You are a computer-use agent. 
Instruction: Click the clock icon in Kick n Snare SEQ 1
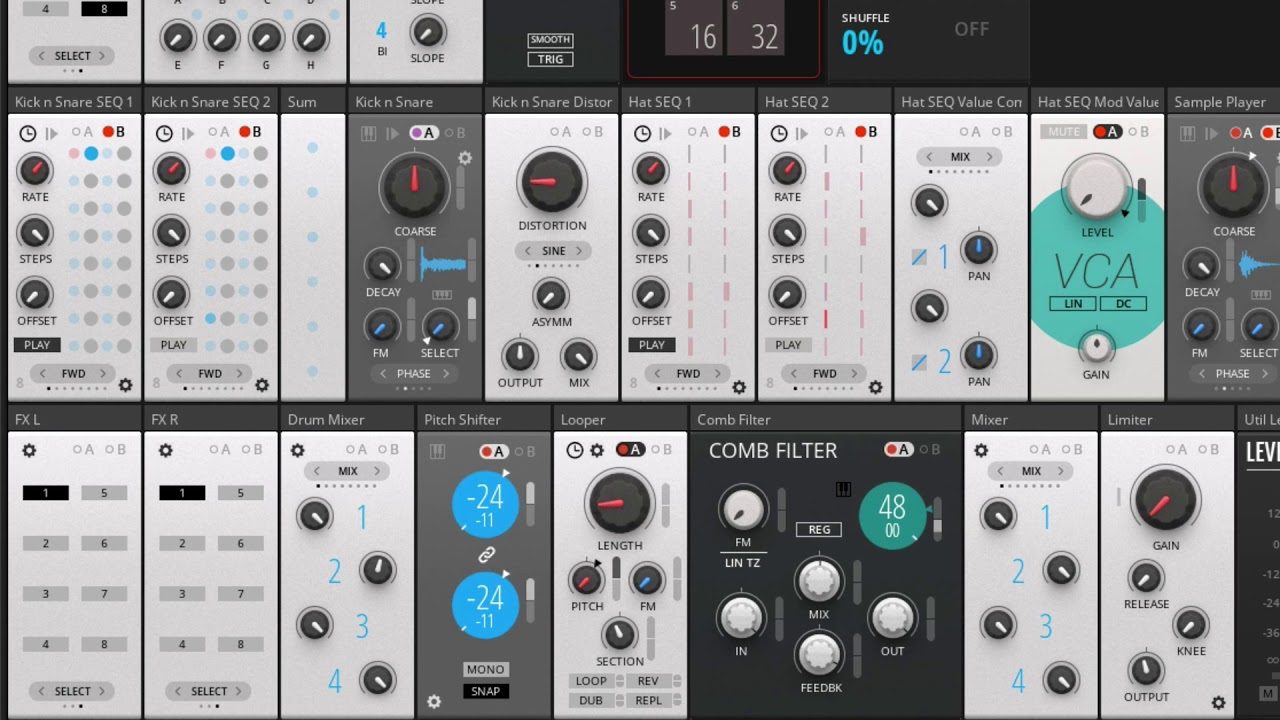pos(27,133)
